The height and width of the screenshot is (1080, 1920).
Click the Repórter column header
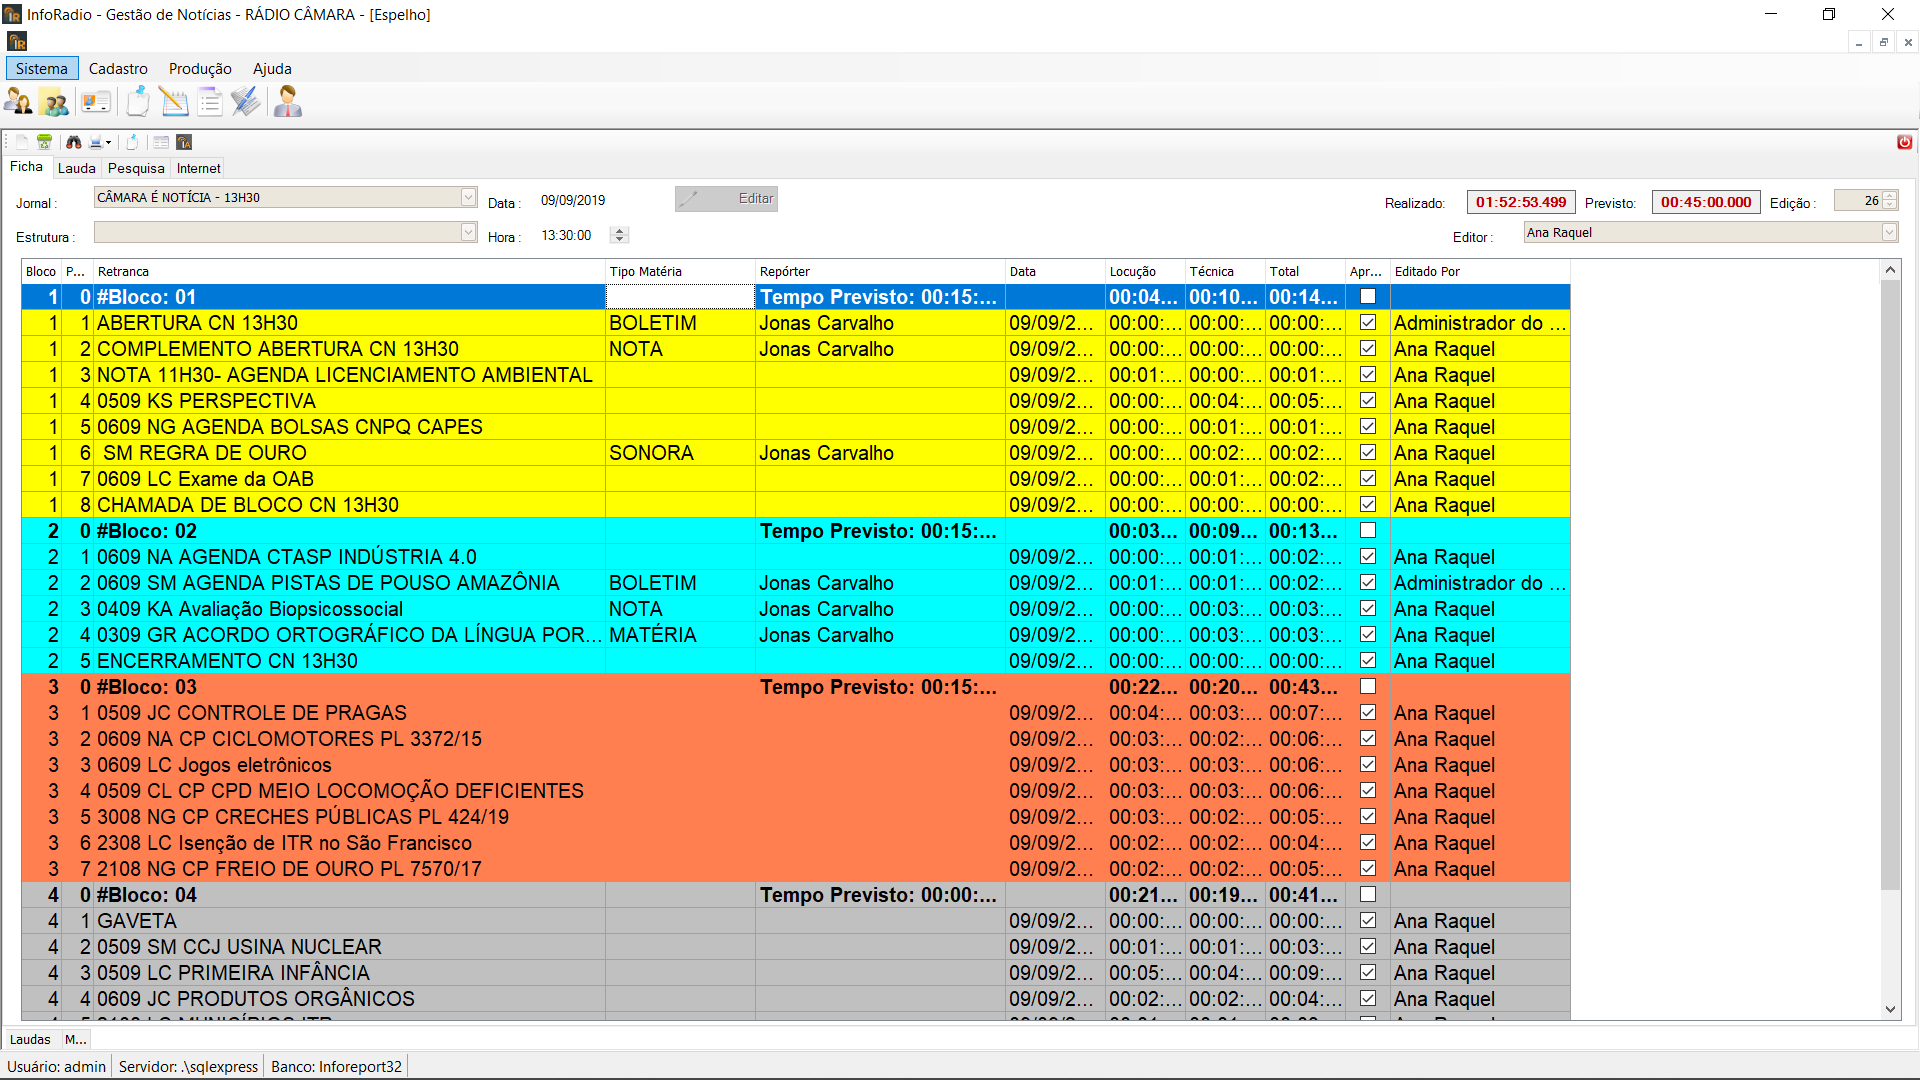(880, 271)
